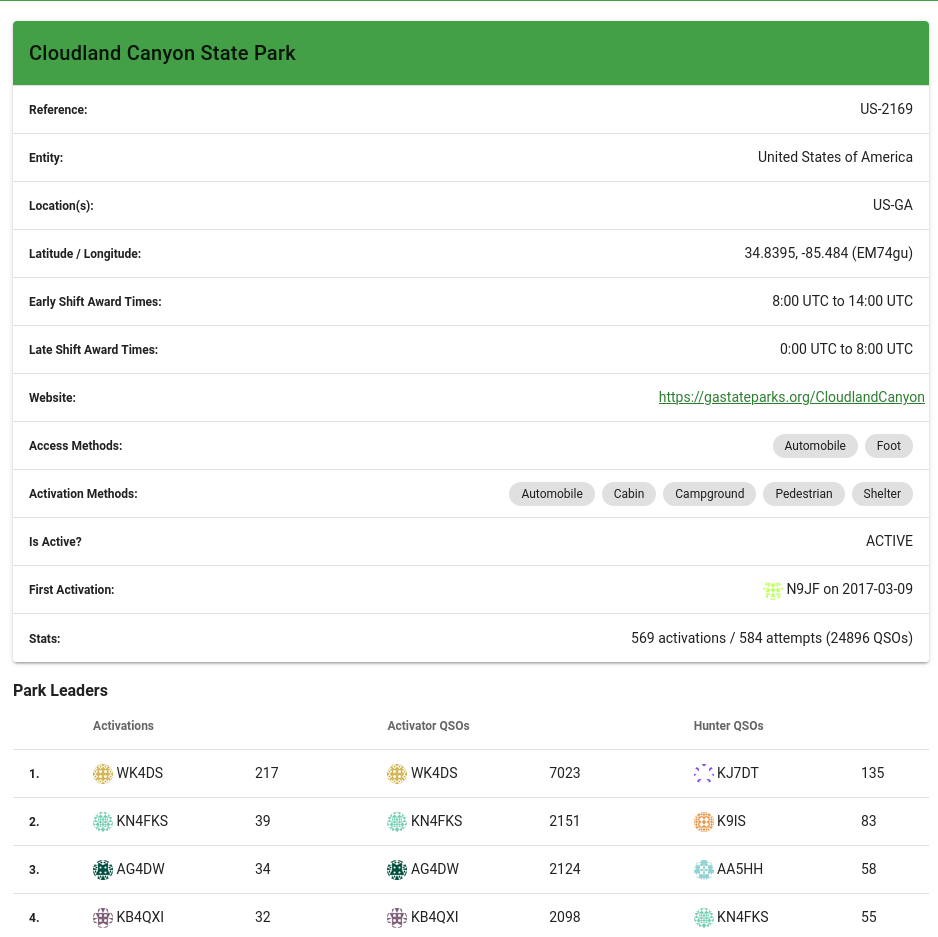Click KN4FKS avatar in Hunter QSOs column
This screenshot has width=938, height=937.
coord(704,917)
